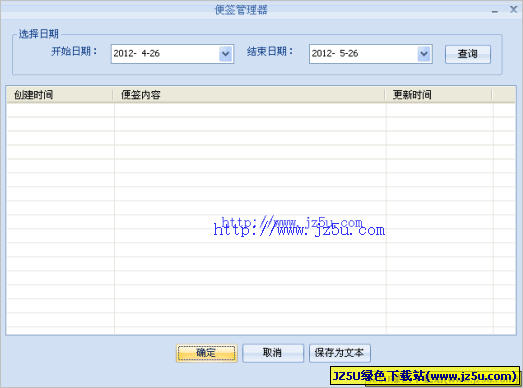Open the 开始日期 dropdown arrow
Viewport: 523px width, 388px height.
click(225, 54)
